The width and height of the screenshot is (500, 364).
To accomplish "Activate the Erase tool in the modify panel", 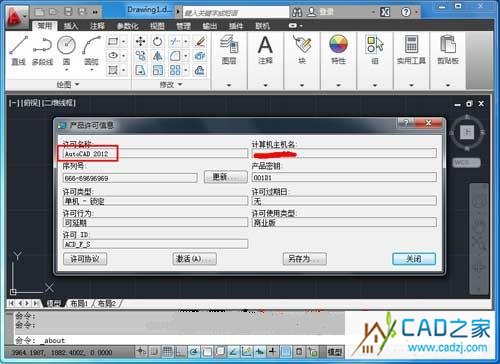I will (x=200, y=41).
